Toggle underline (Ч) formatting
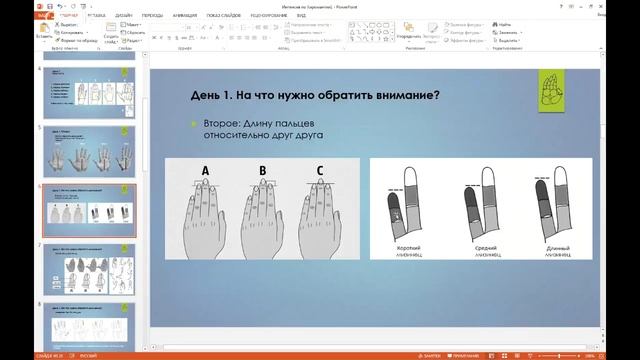The image size is (640, 360). click(x=169, y=38)
